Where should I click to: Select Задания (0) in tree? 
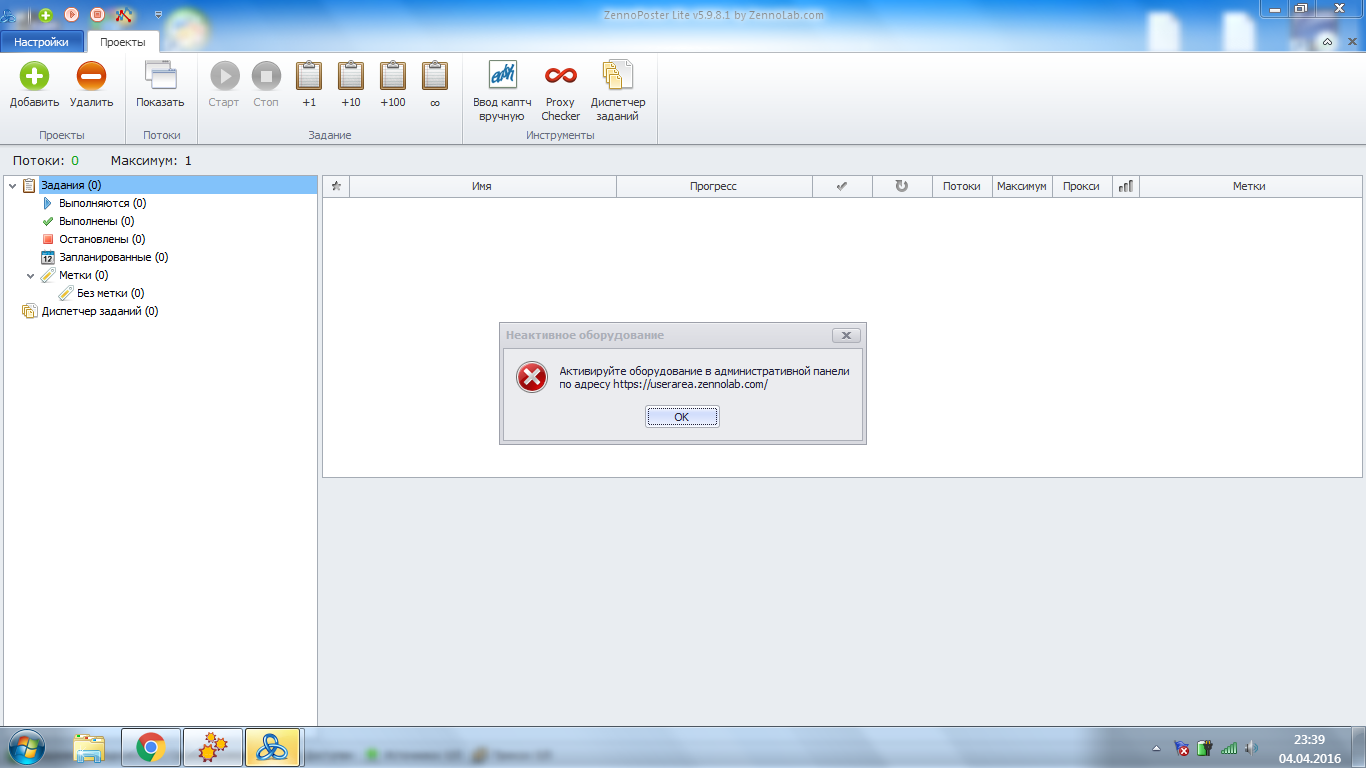coord(70,185)
